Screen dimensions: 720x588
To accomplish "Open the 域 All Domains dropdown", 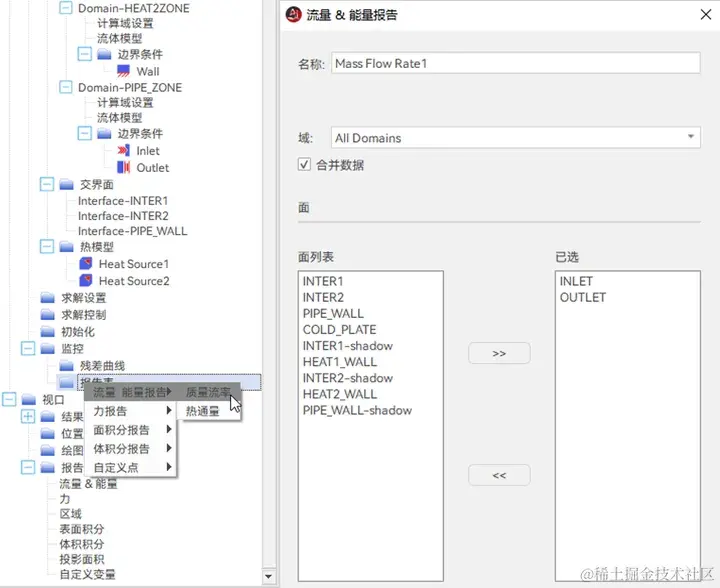I will pos(515,137).
